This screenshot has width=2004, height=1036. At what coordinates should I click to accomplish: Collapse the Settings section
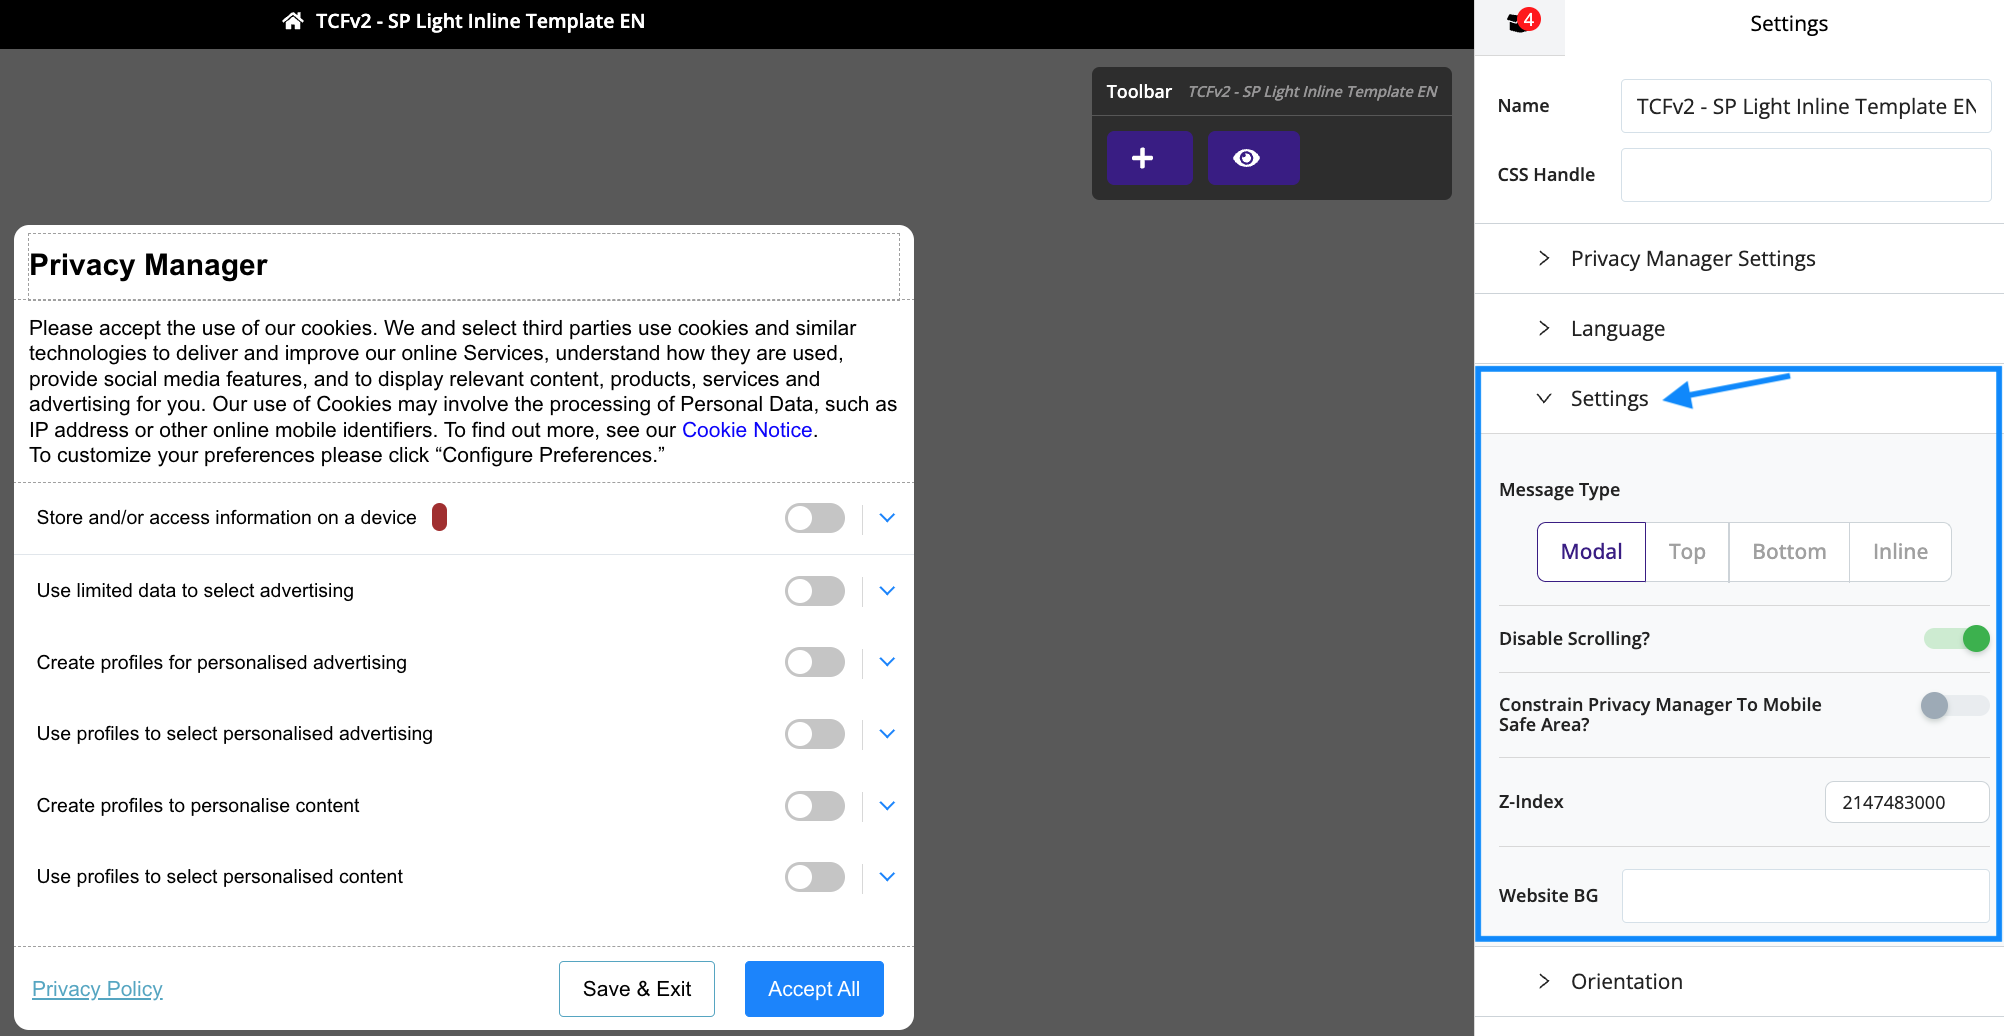(x=1738, y=399)
